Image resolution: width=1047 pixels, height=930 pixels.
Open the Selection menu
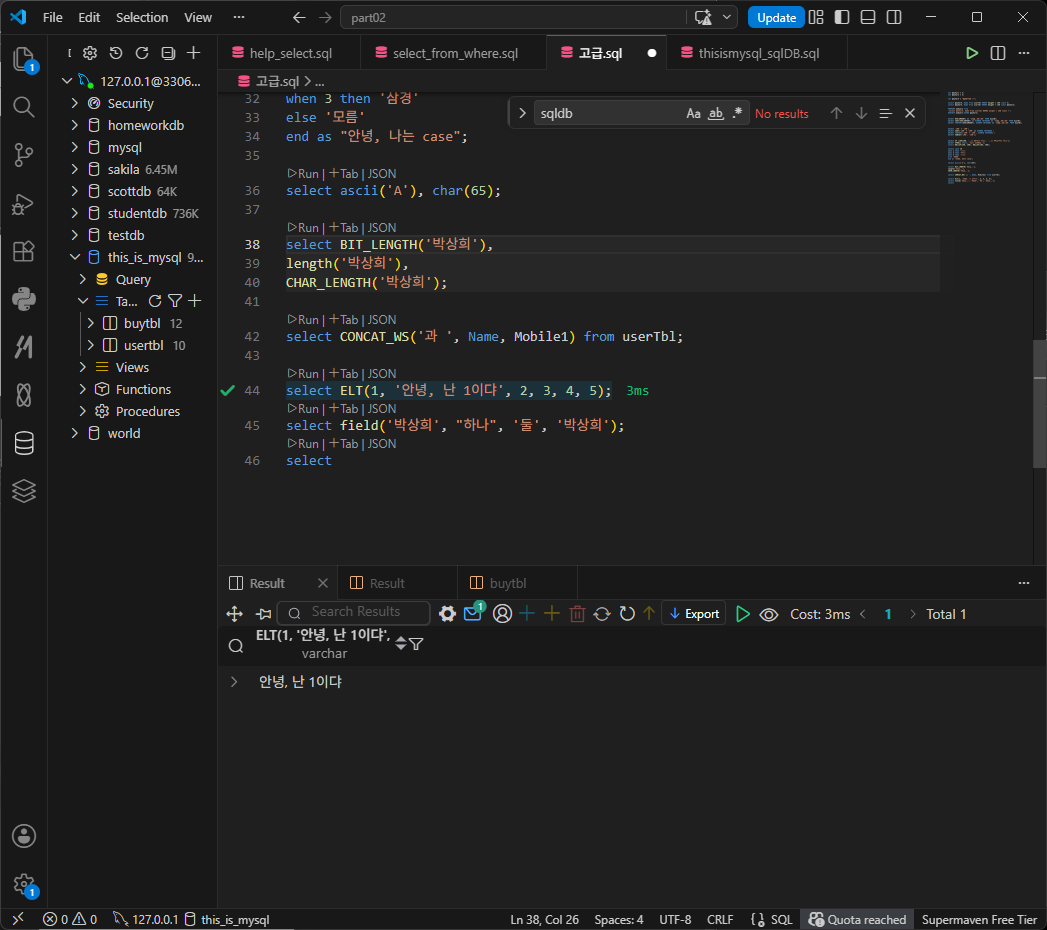coord(142,17)
